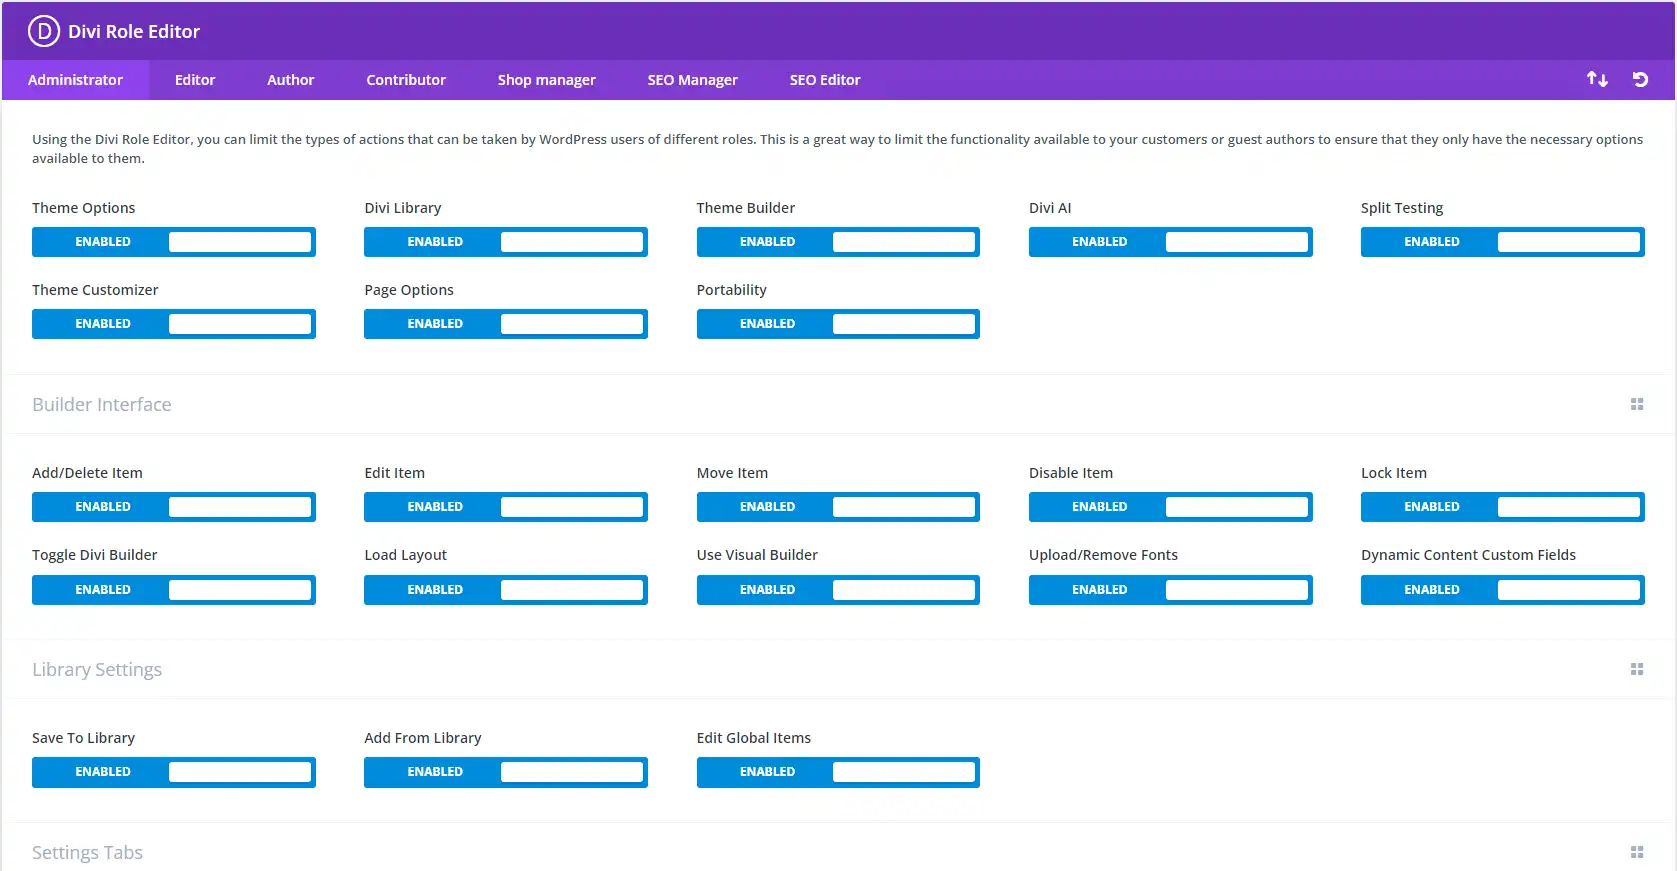Click the Library Settings grid icon
The height and width of the screenshot is (871, 1677).
click(1637, 669)
